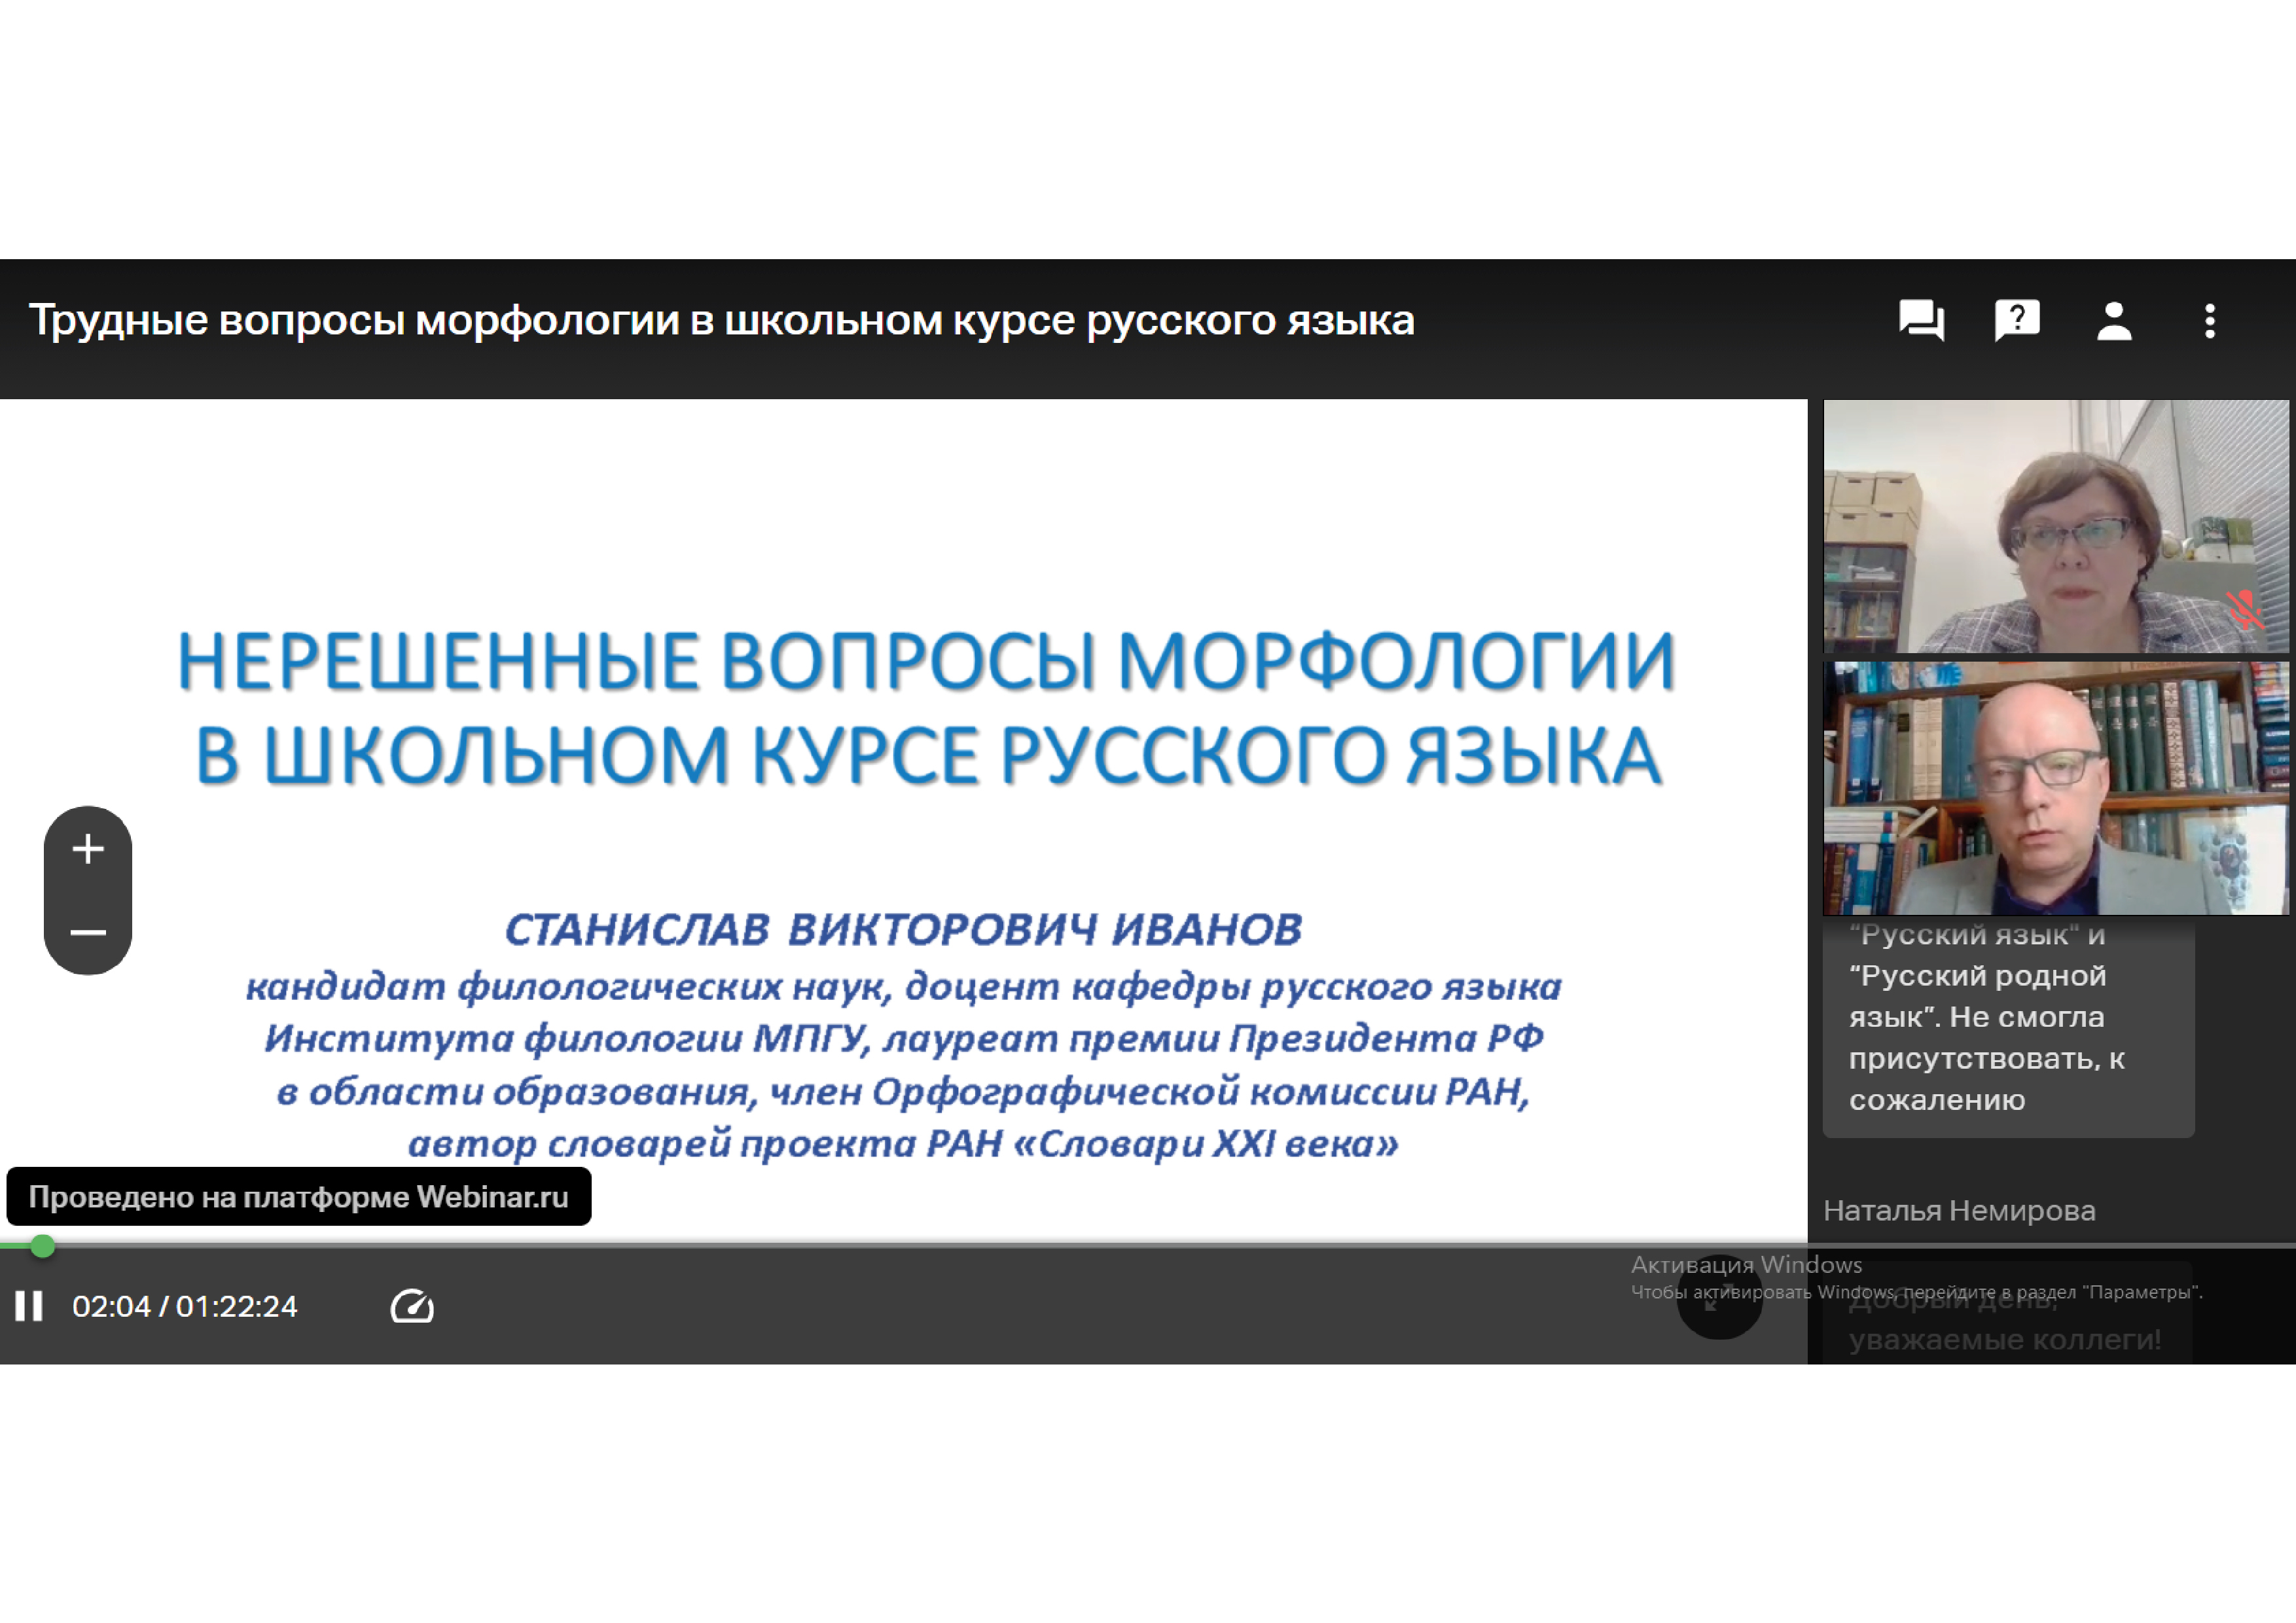Pause the webinar recording playback

(29, 1306)
